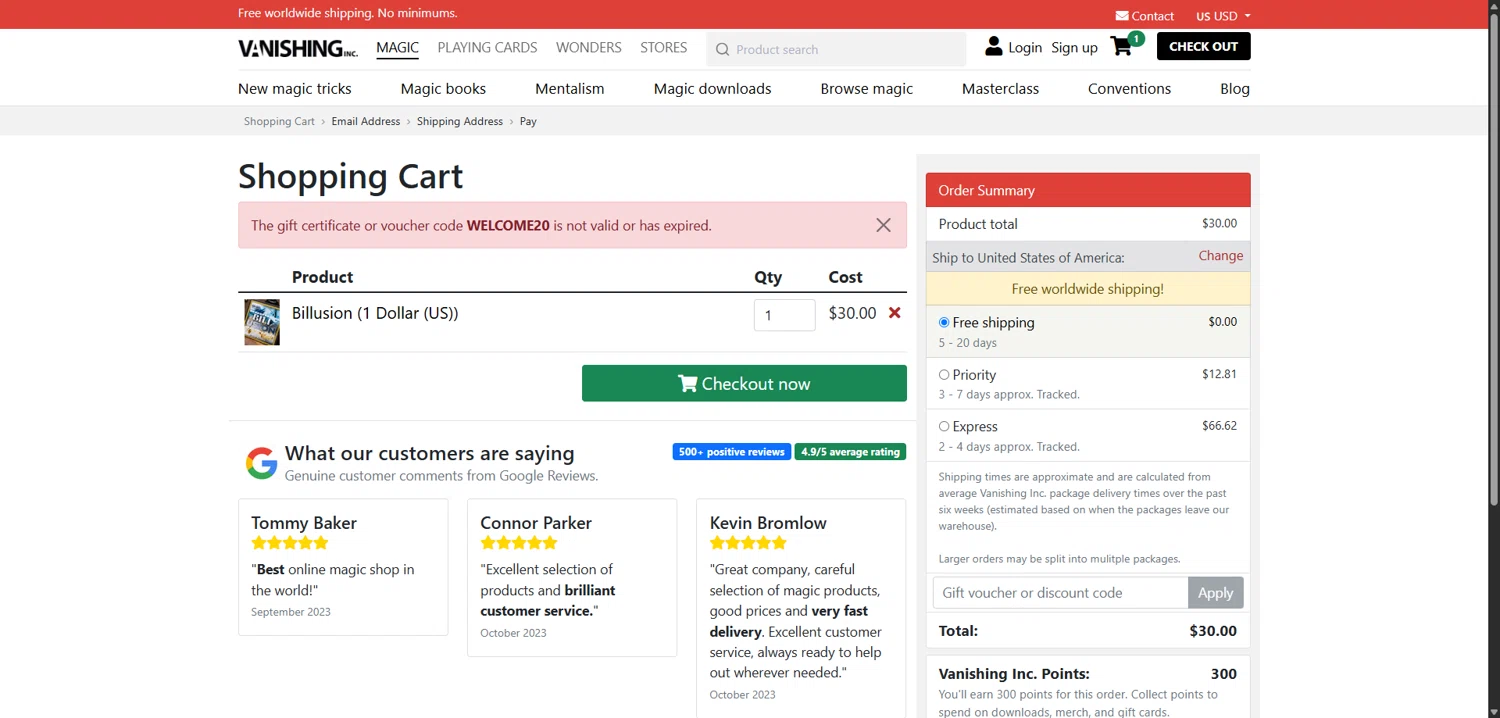
Task: Click 500+ positive reviews badge
Action: [x=732, y=452]
